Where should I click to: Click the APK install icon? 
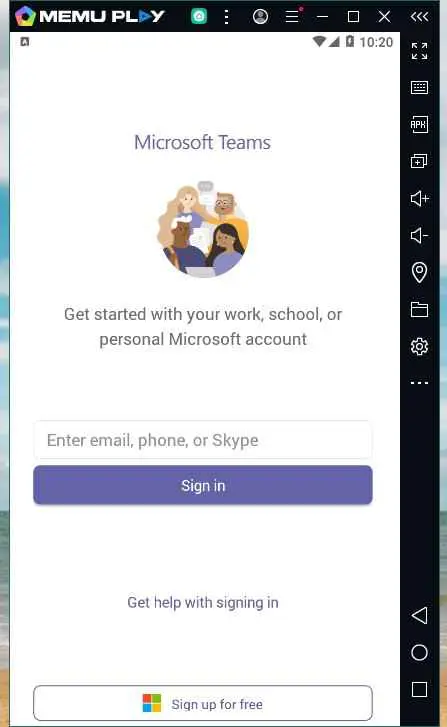click(419, 124)
